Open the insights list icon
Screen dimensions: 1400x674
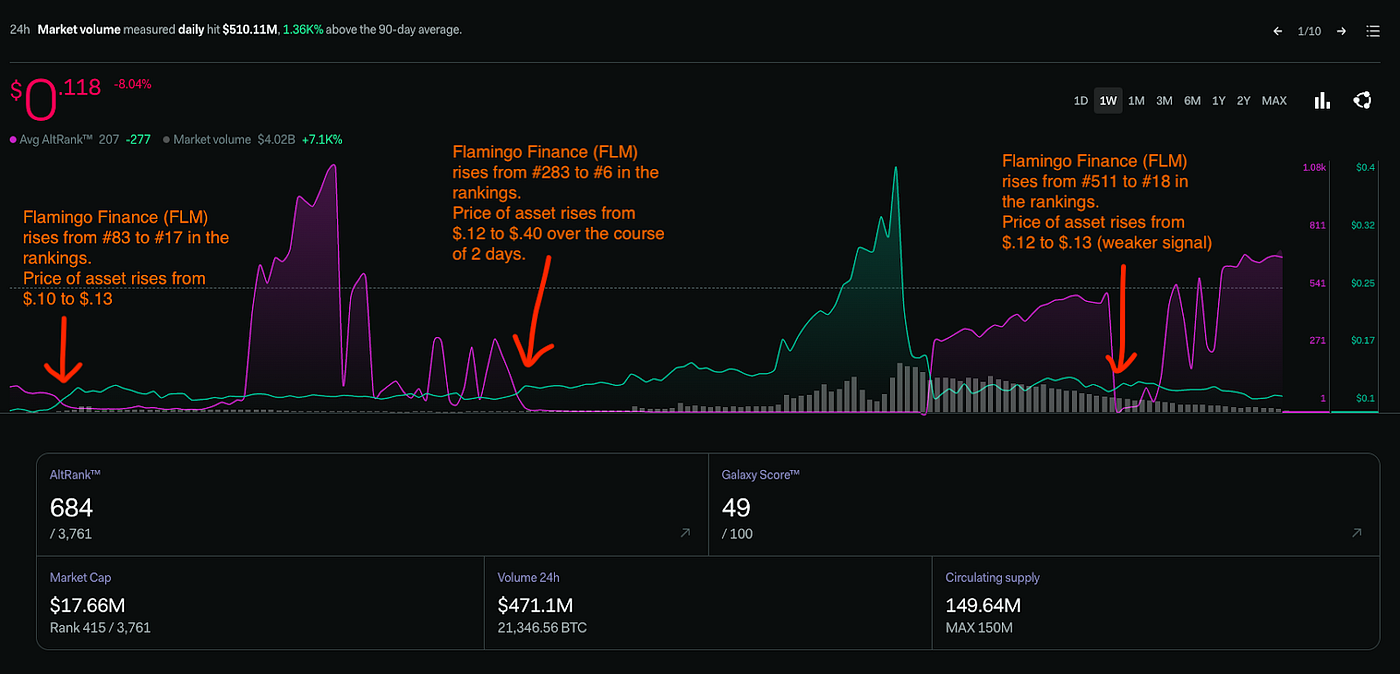point(1373,31)
